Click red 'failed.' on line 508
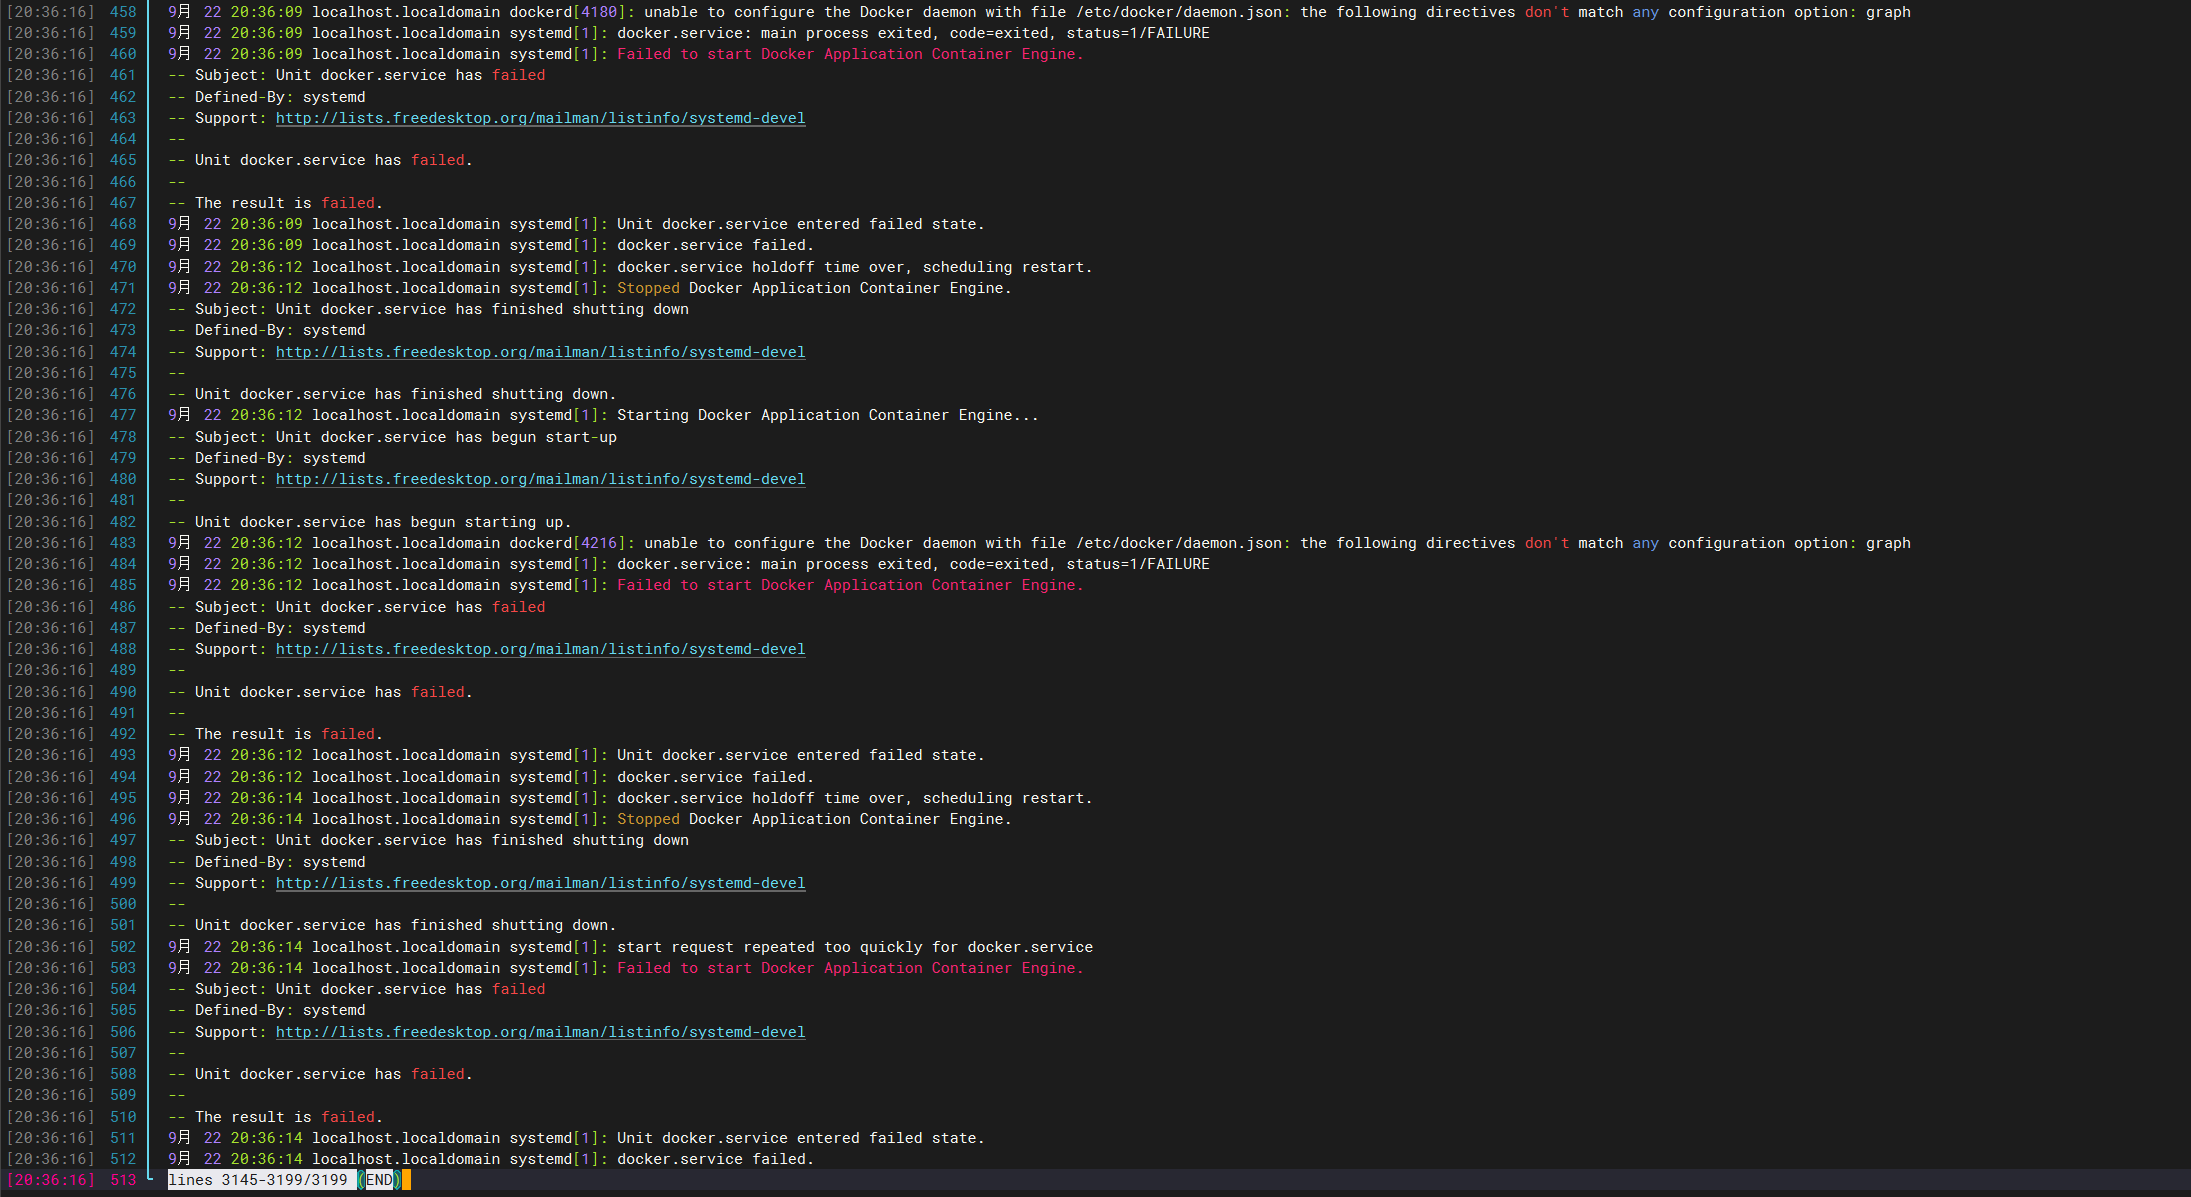 pyautogui.click(x=442, y=1074)
